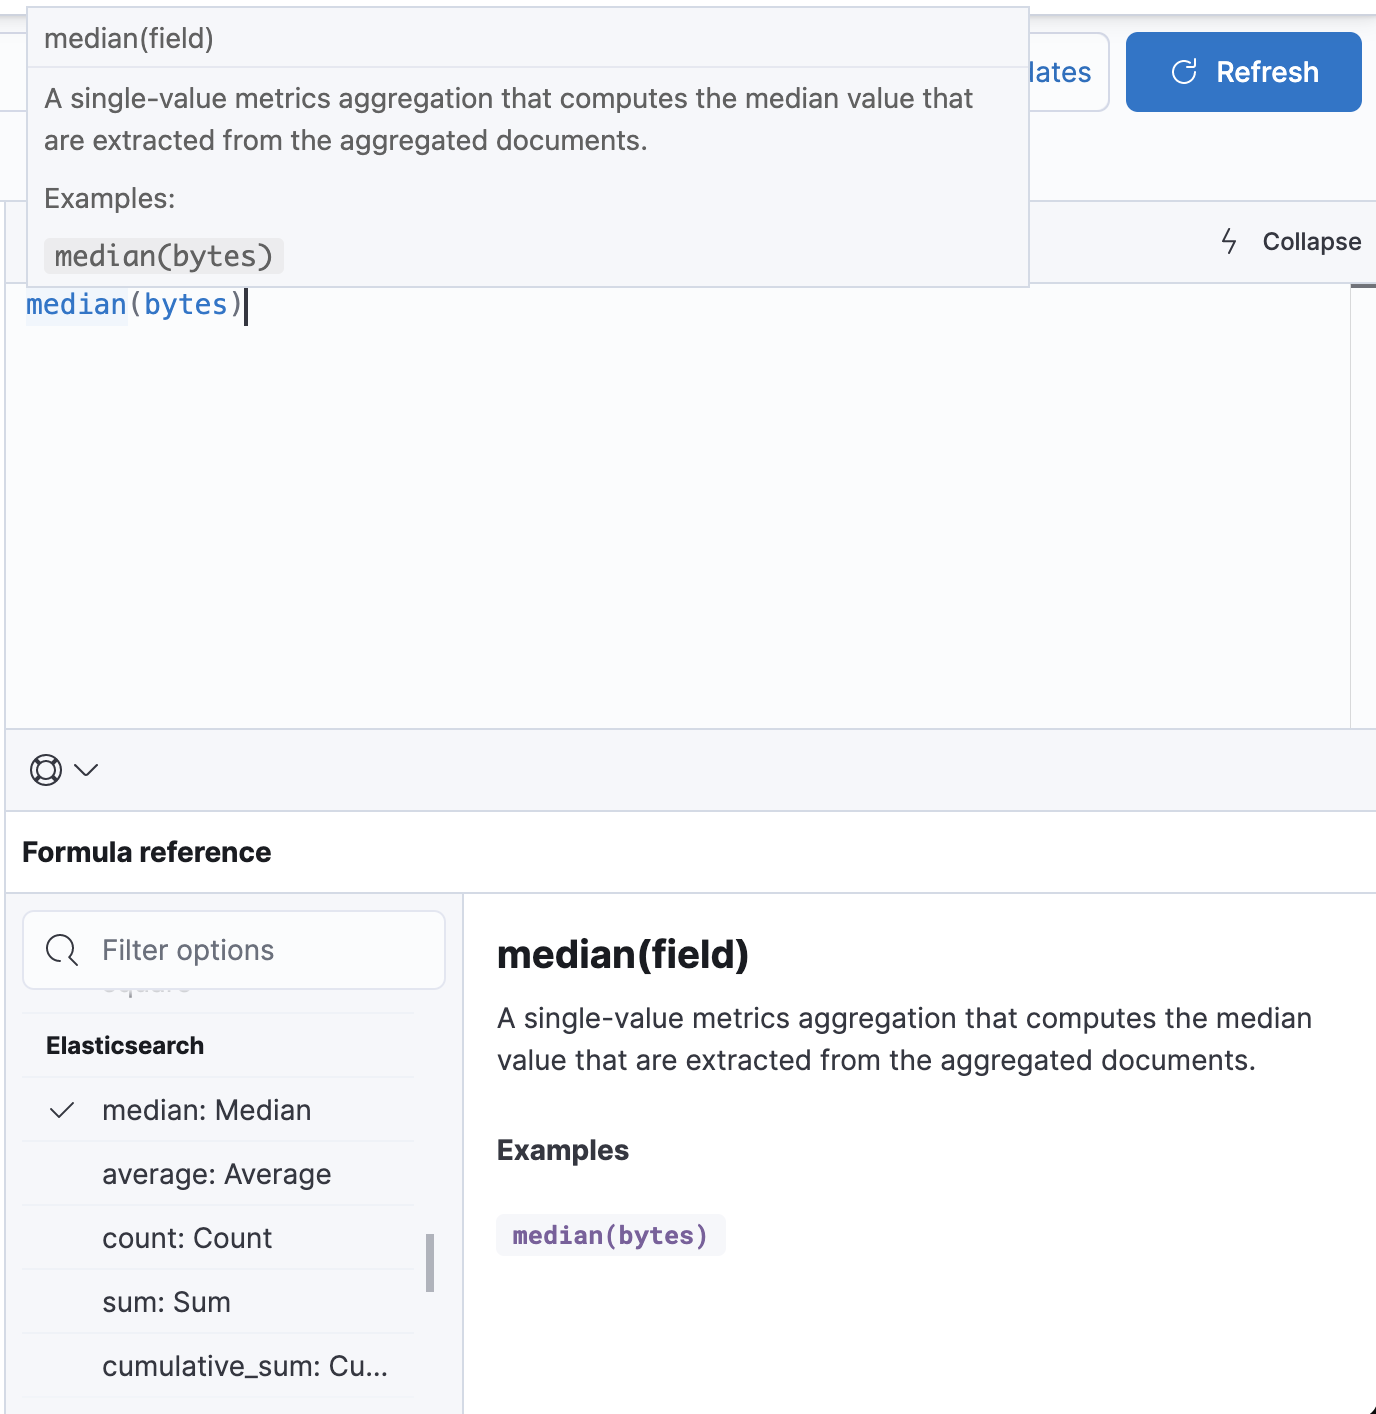Click the Elasticsearch section header
The width and height of the screenshot is (1376, 1414).
click(125, 1046)
